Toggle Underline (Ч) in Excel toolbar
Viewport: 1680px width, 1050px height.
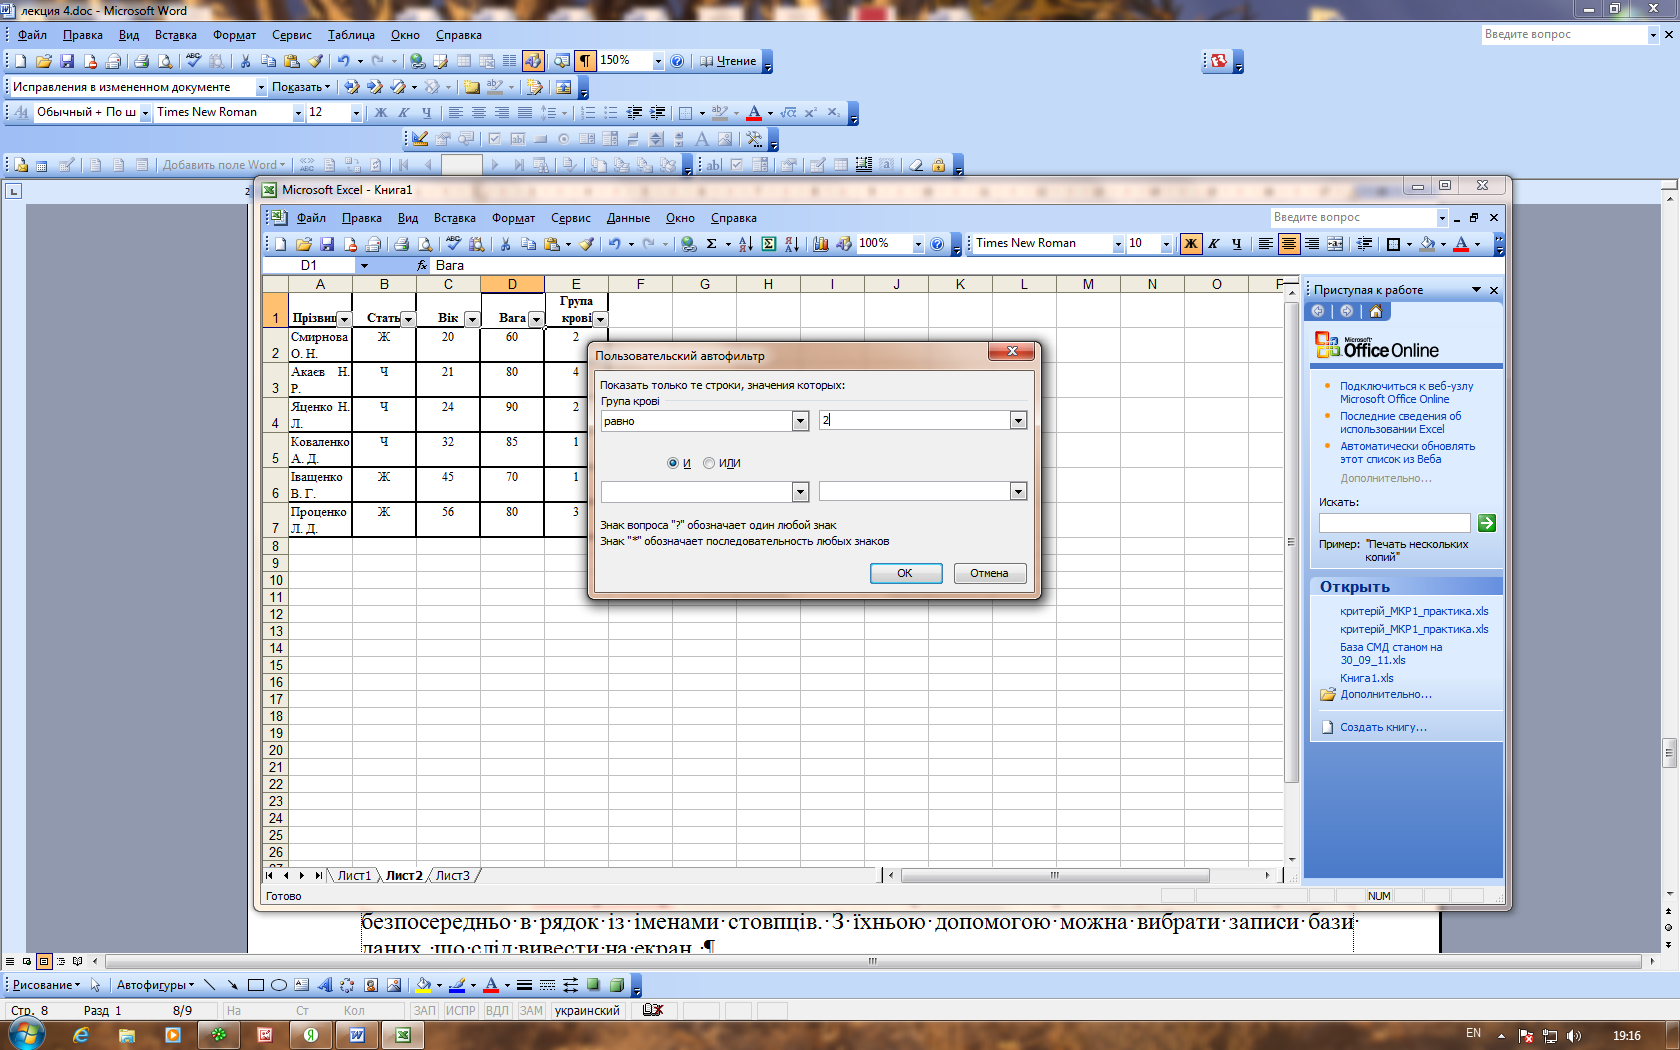click(x=1236, y=243)
